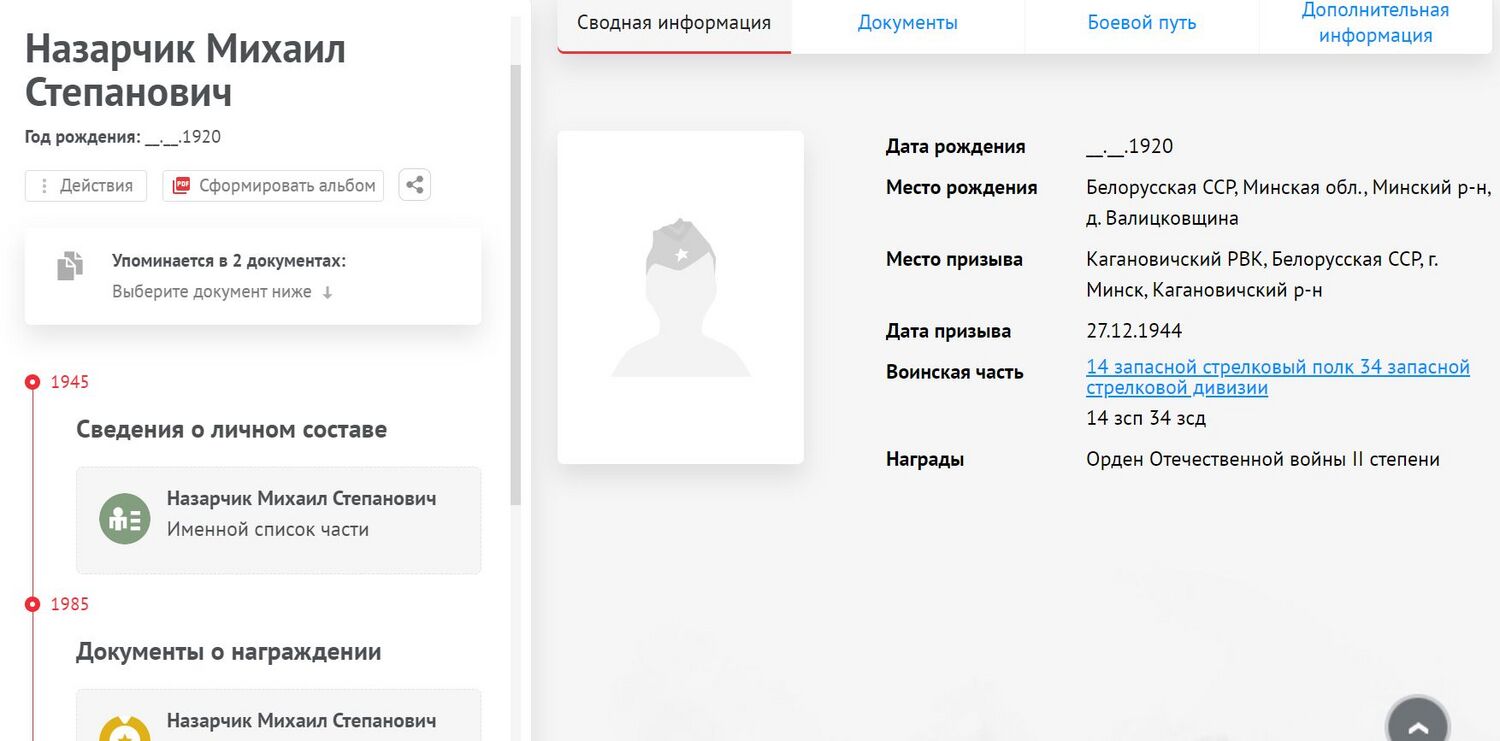Open the Именной список части document card
1500x741 pixels.
[279, 520]
